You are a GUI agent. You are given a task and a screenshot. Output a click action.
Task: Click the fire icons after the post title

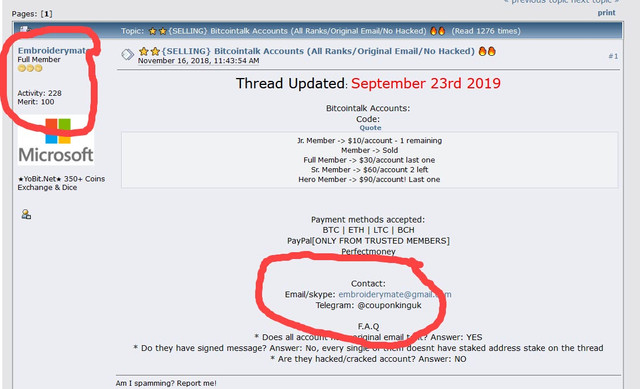click(487, 51)
